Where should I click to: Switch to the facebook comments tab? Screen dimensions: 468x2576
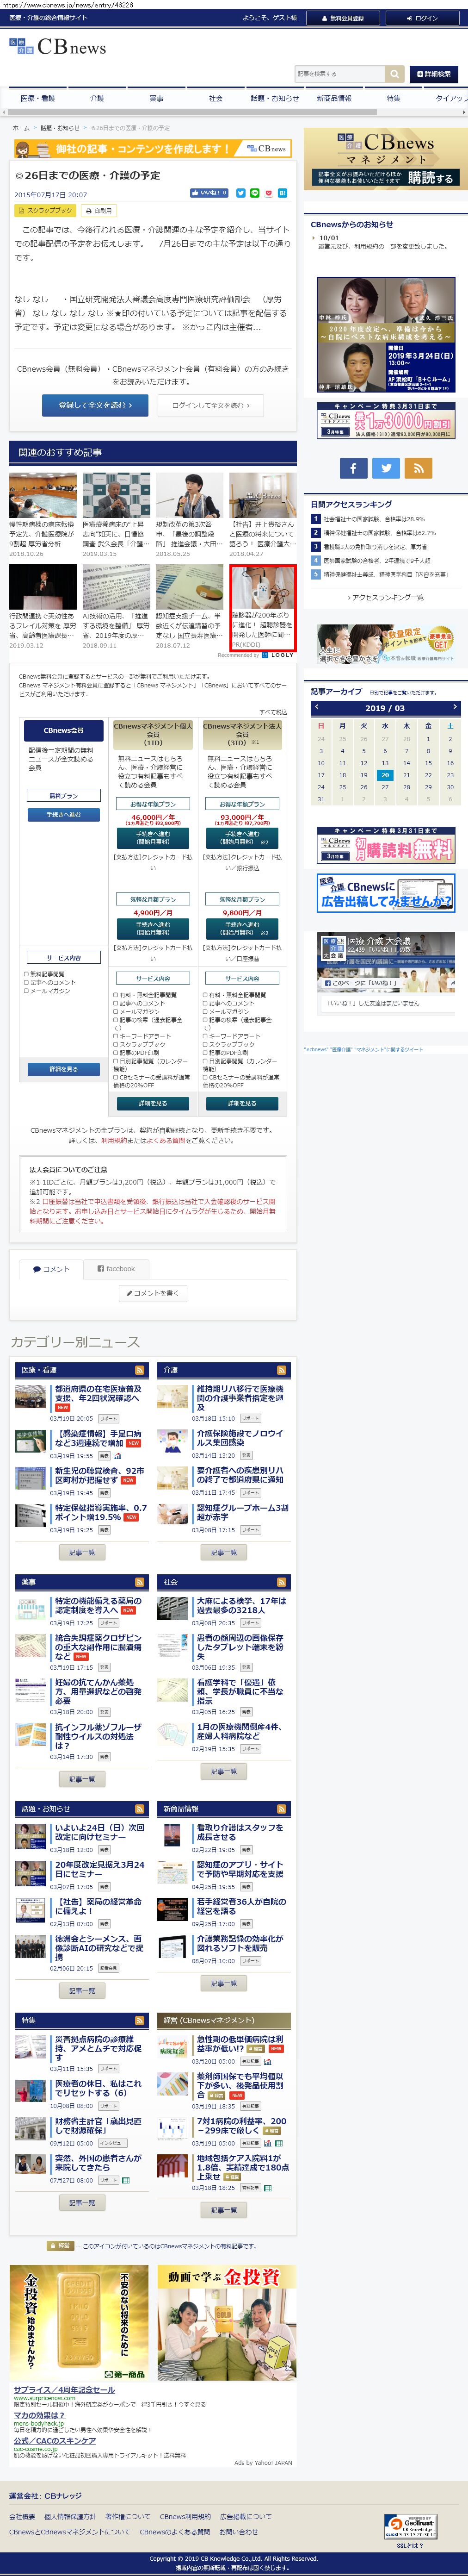pos(116,1269)
